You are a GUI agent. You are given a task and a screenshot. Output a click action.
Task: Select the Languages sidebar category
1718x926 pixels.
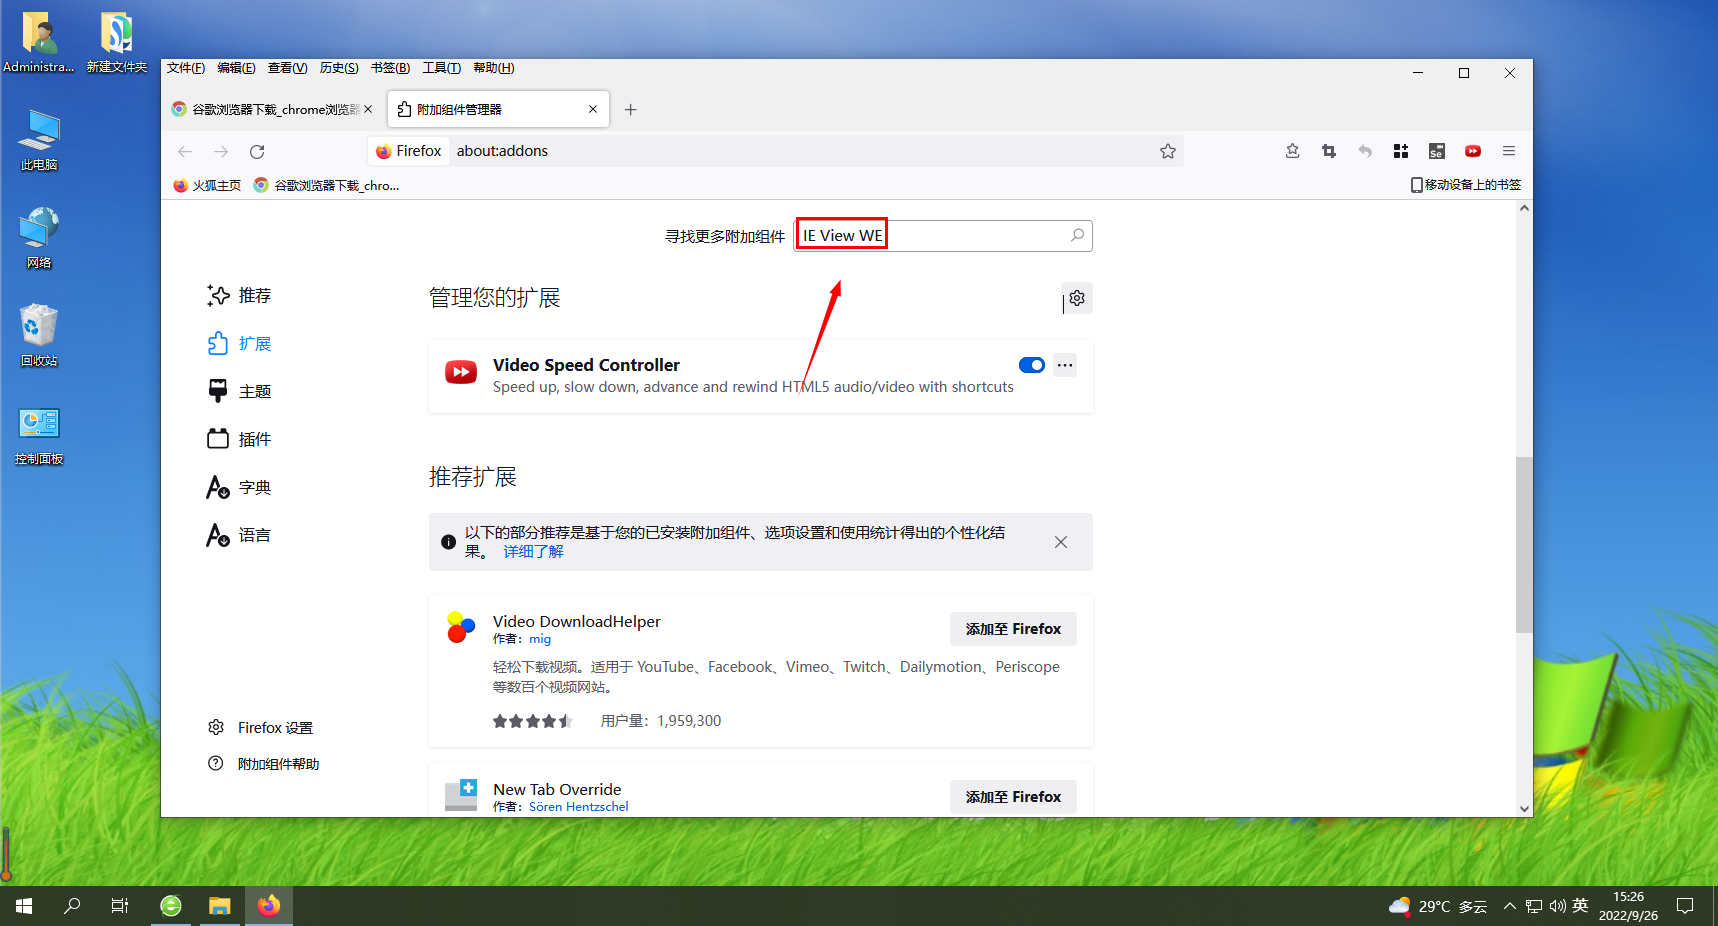tap(239, 536)
